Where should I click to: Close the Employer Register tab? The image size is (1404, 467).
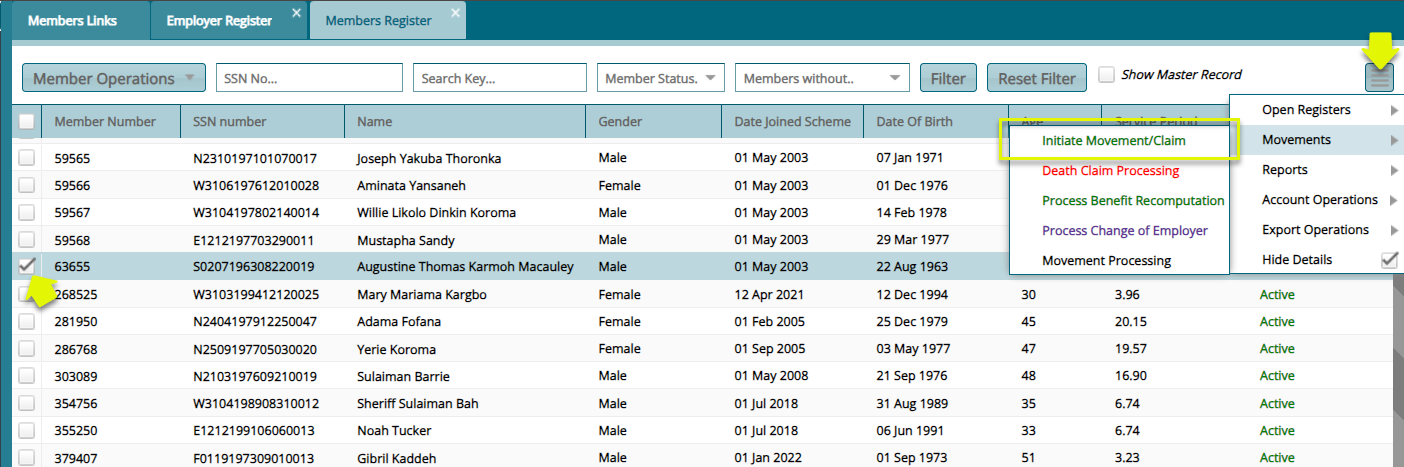pos(296,13)
